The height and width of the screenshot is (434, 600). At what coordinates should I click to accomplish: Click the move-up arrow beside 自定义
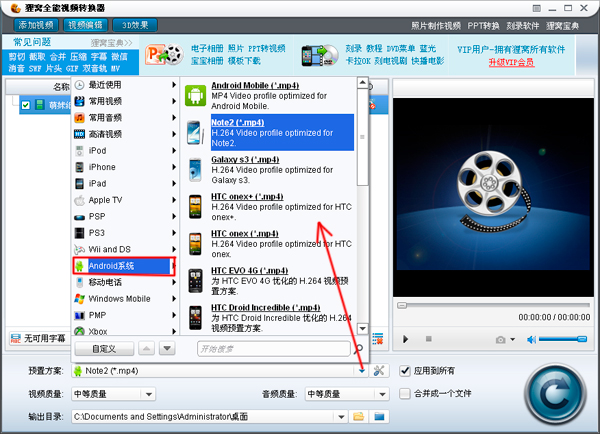point(146,349)
